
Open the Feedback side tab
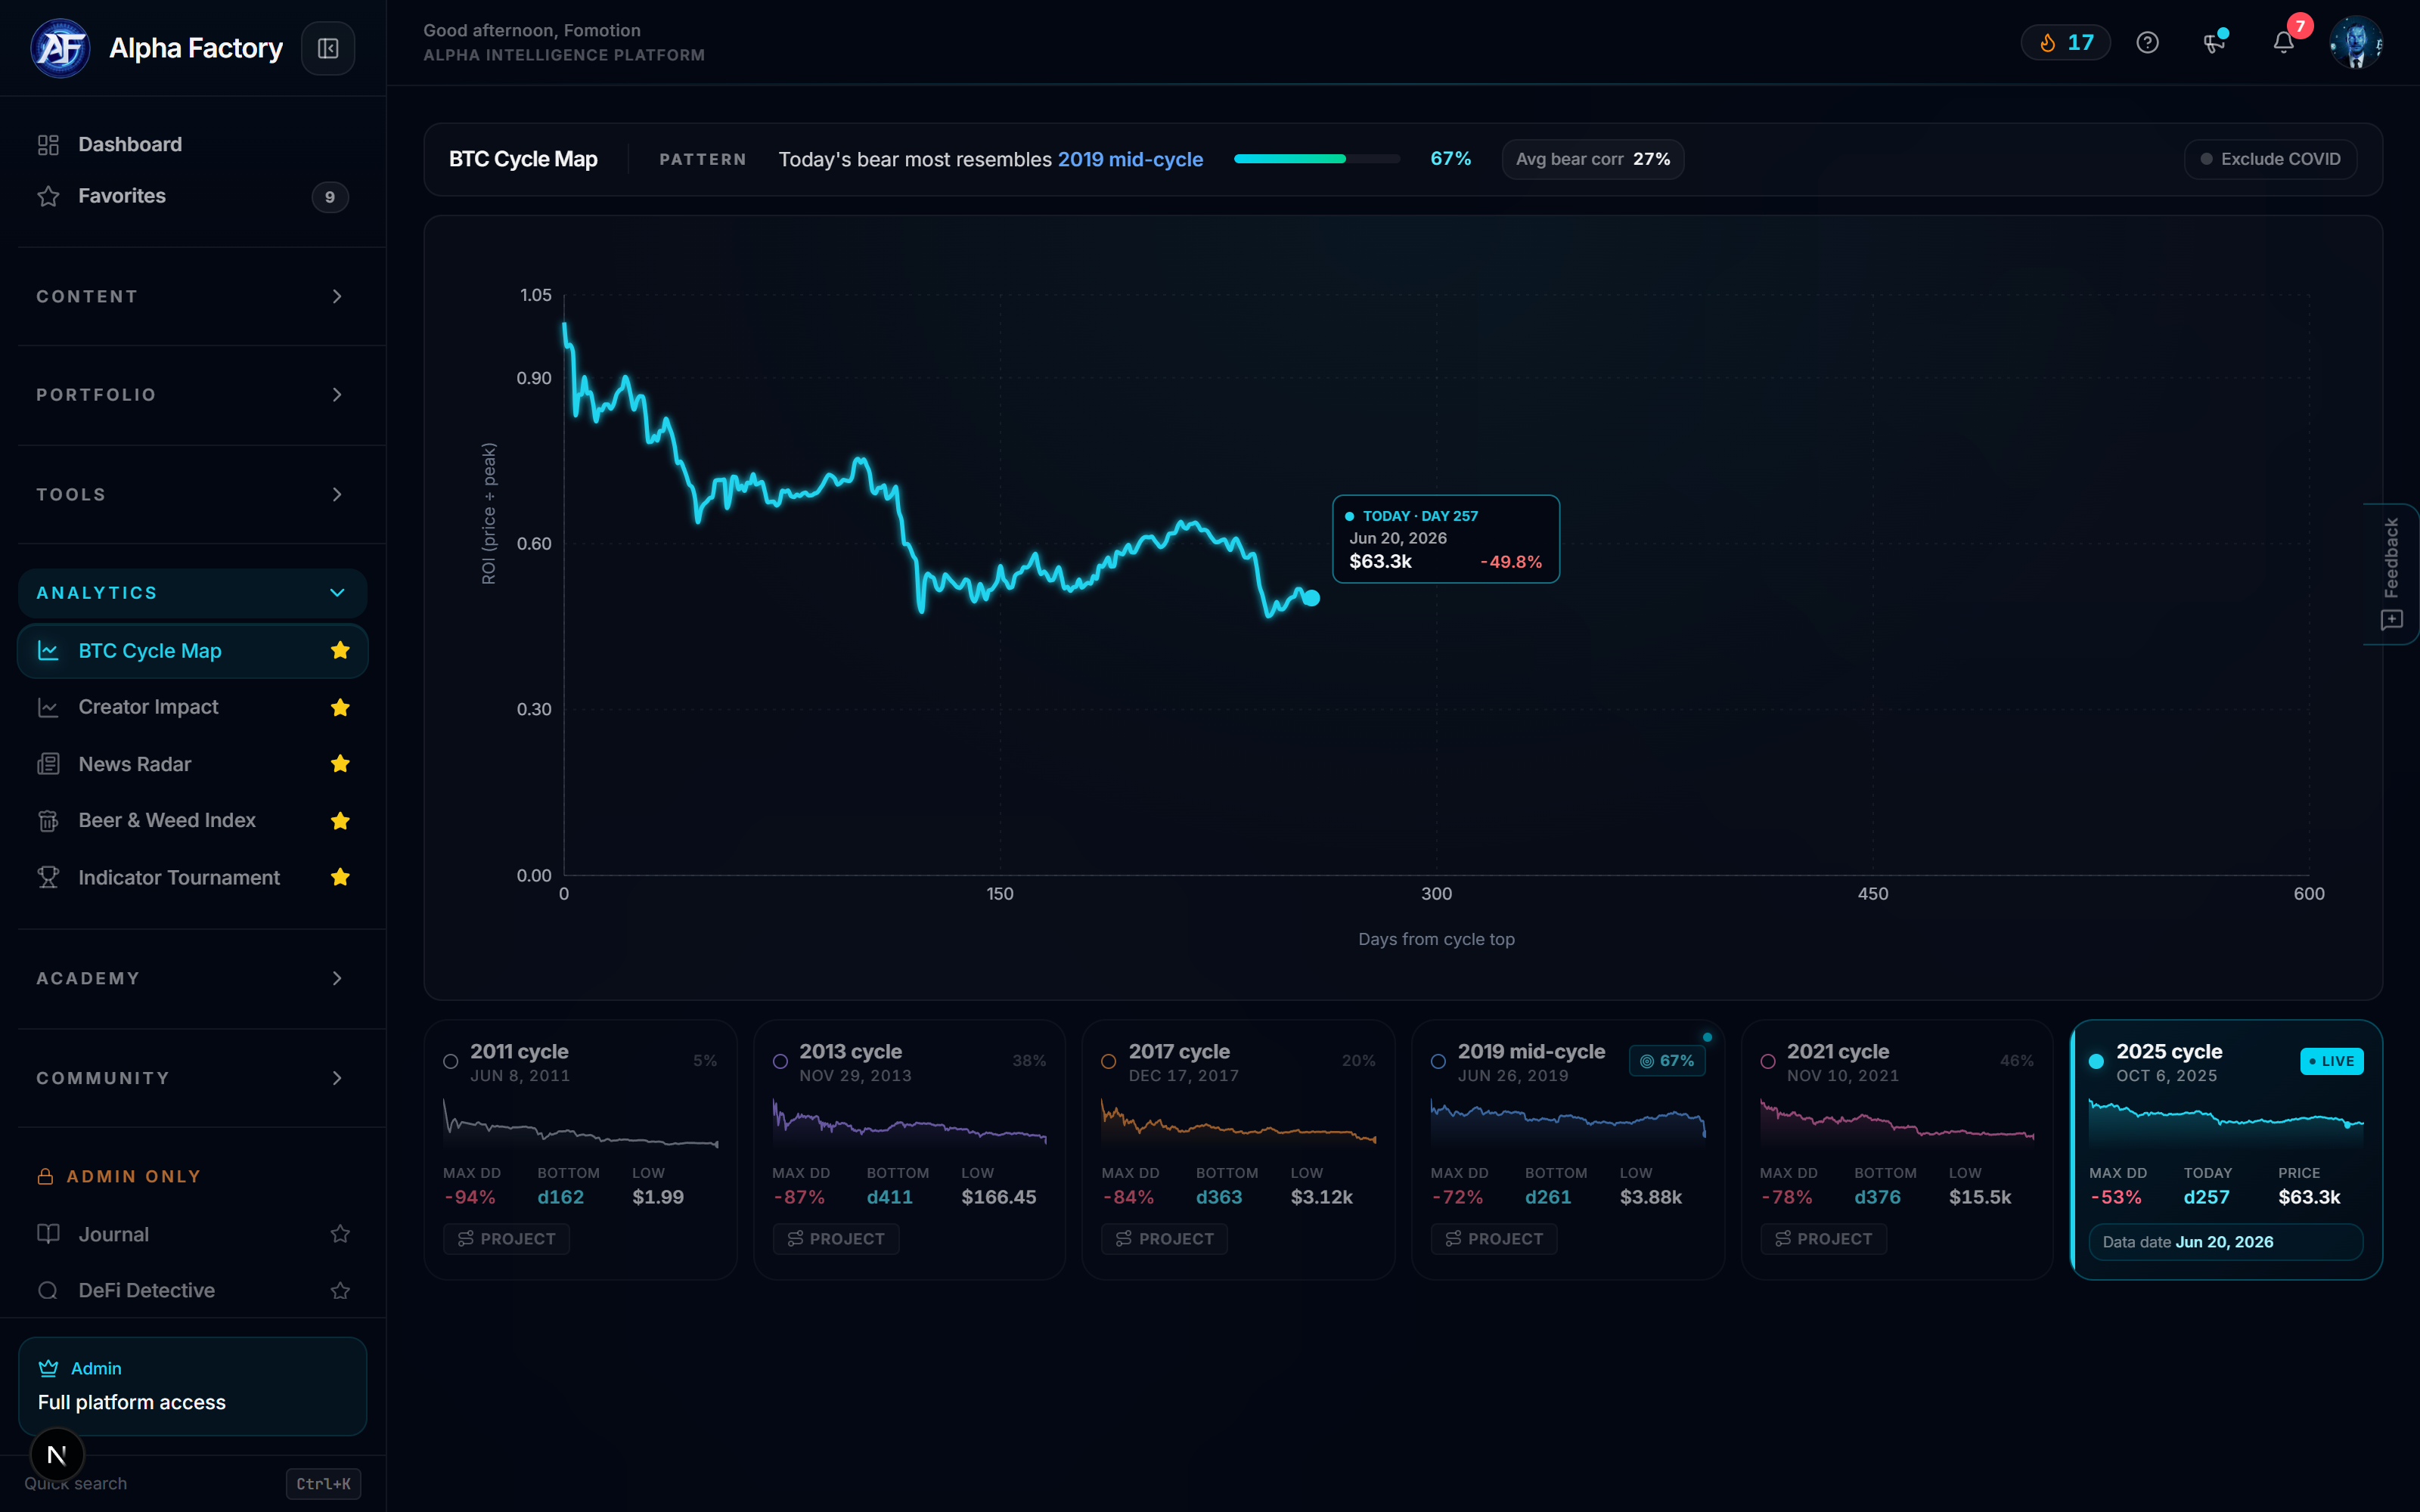[2391, 574]
